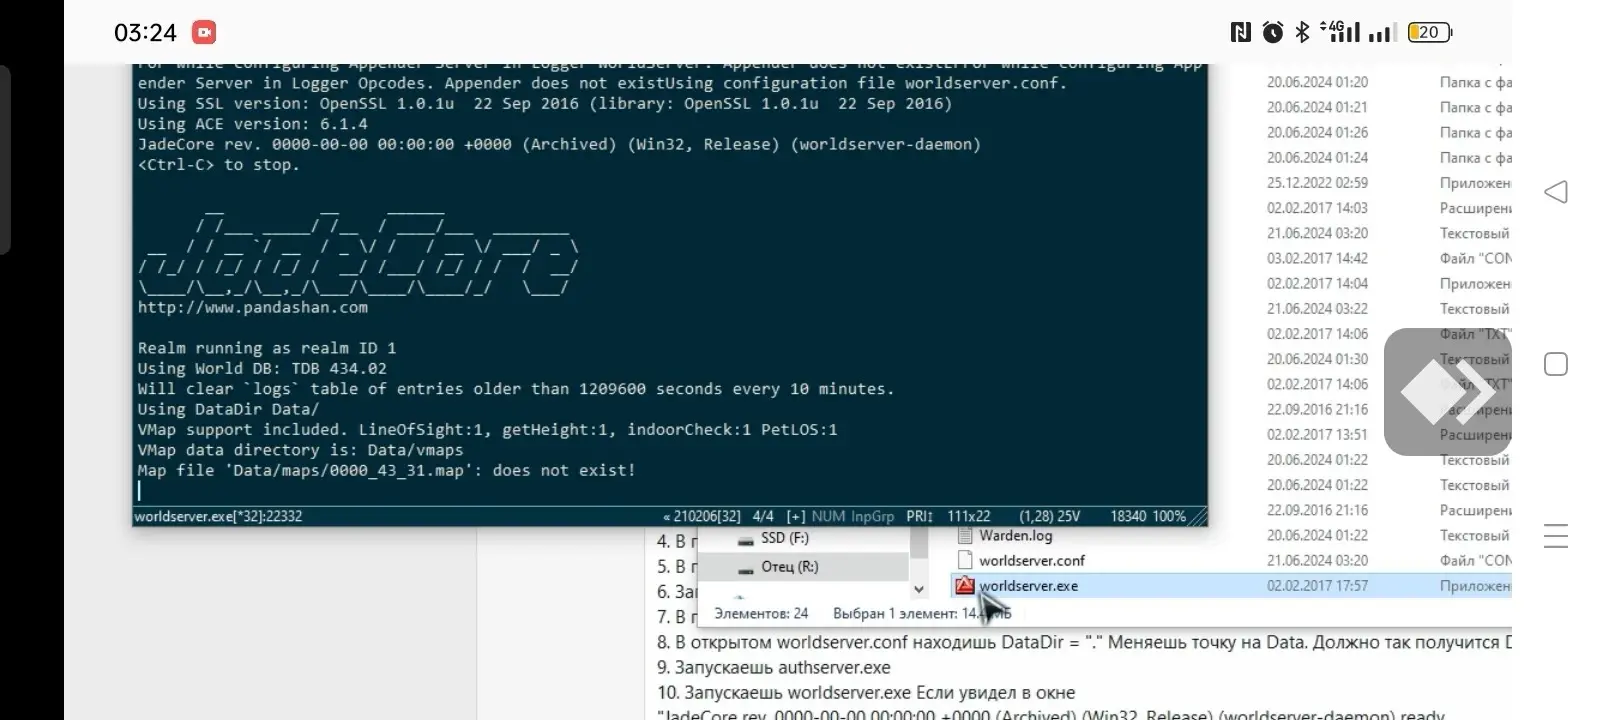Click worldserver.exe[*32]:22332 status bar title
Image resolution: width=1600 pixels, height=720 pixels.
coord(218,516)
